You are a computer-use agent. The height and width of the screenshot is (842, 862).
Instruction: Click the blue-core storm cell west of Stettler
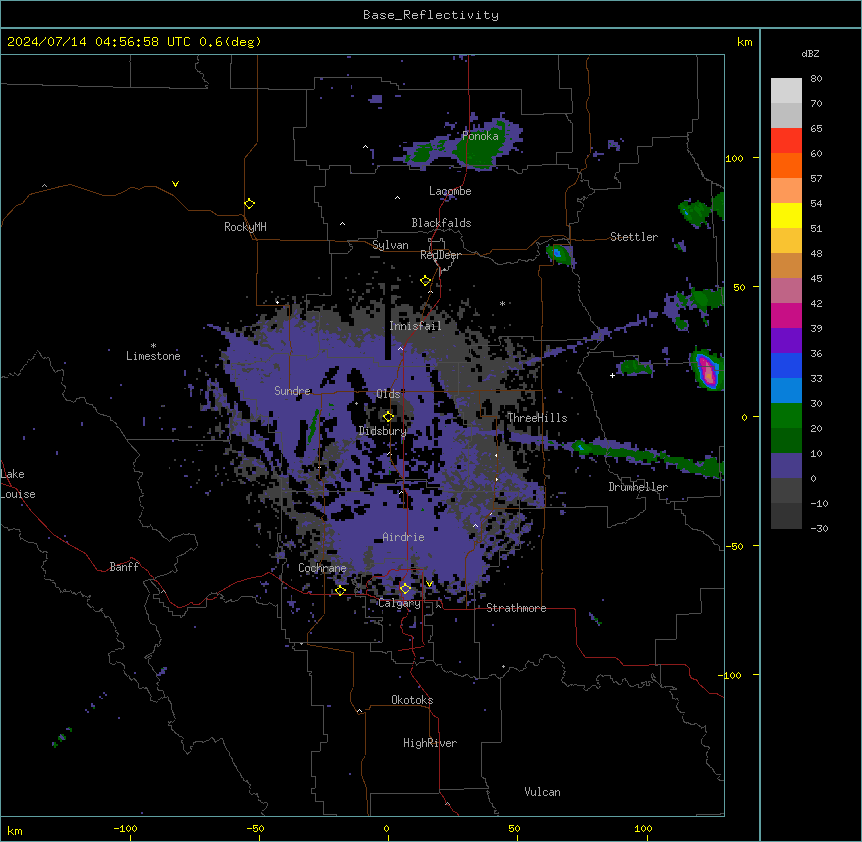coord(559,254)
